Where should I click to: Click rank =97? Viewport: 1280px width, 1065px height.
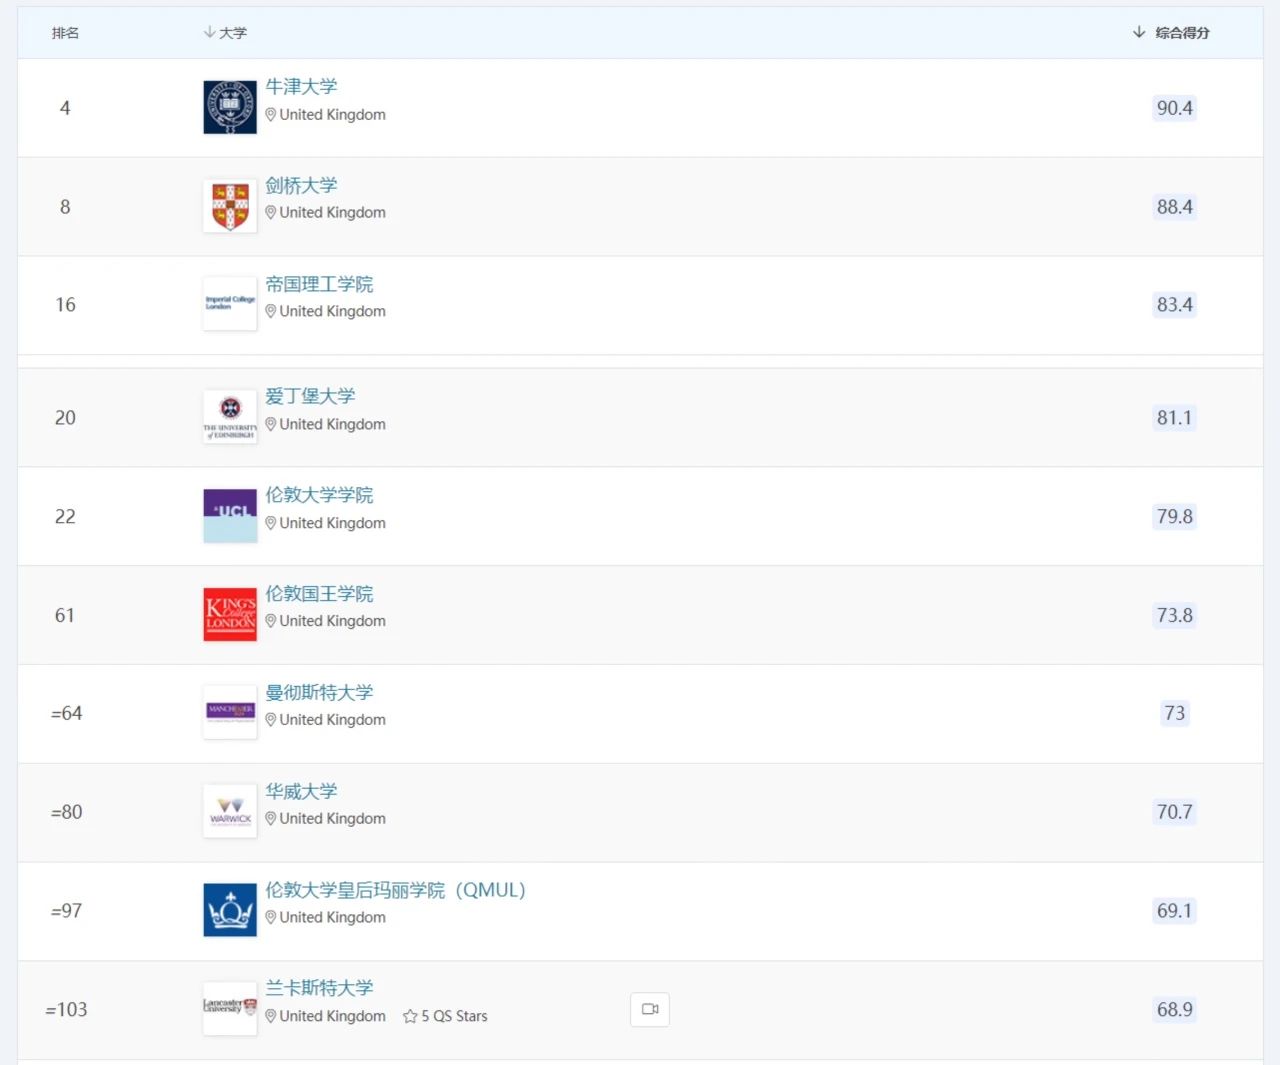pyautogui.click(x=66, y=911)
